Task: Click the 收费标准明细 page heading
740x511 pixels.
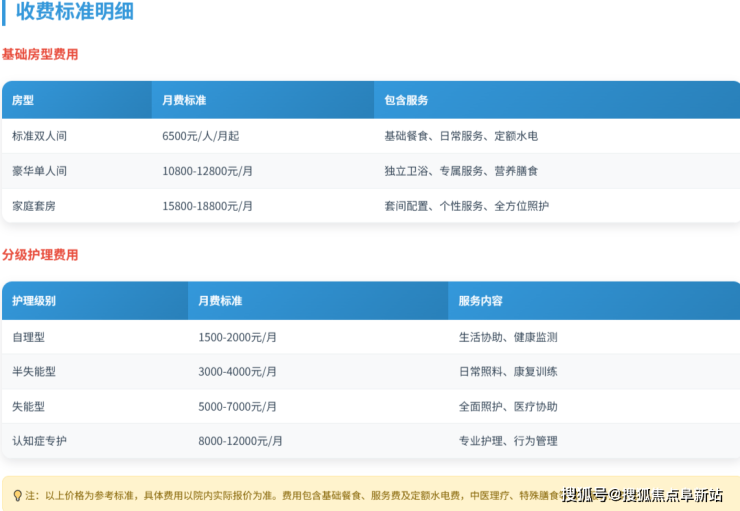Action: pyautogui.click(x=75, y=12)
